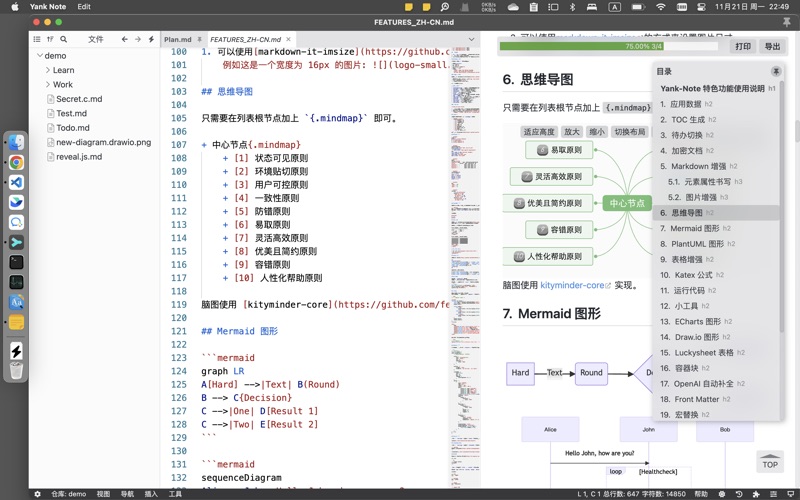Screen dimensions: 800x500
Task: Open settings gear in status bar
Action: [38, 494]
